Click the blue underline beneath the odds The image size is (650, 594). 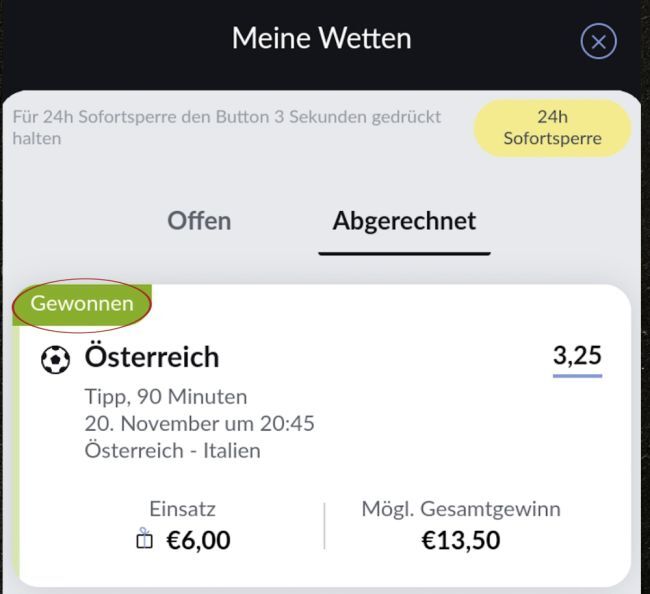coord(577,376)
